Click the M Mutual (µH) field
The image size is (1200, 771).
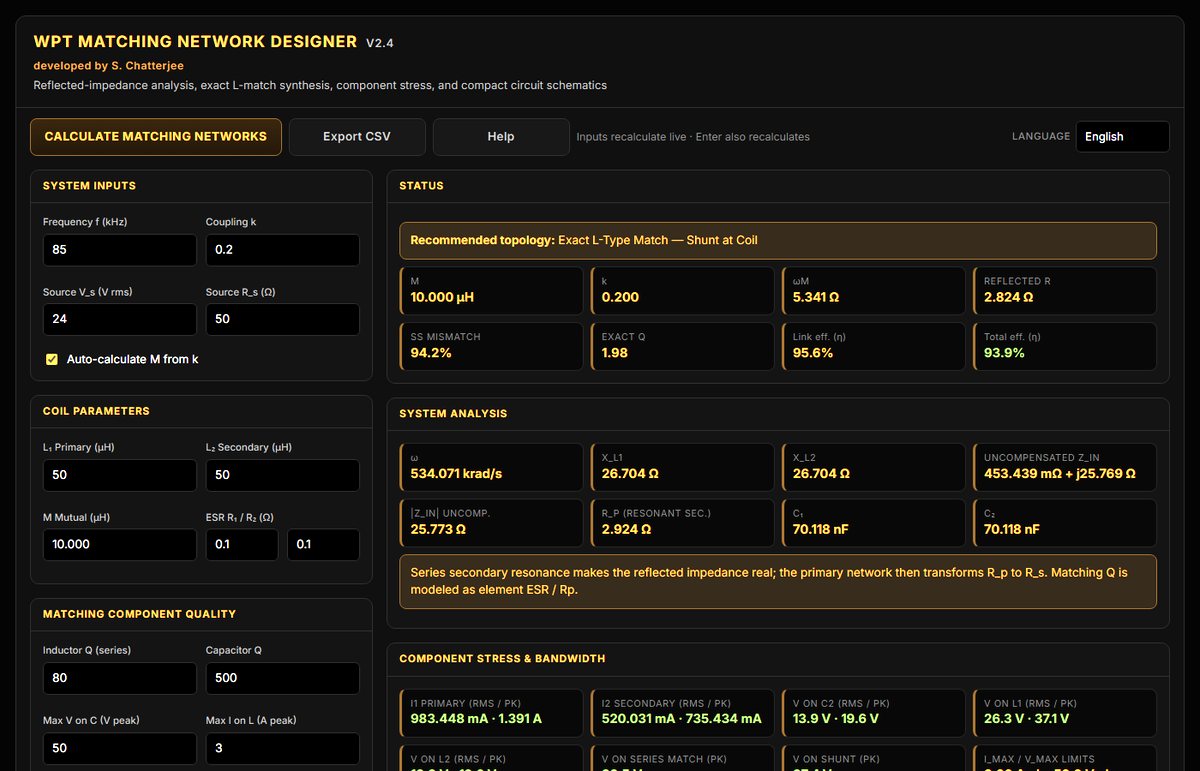[x=120, y=545]
